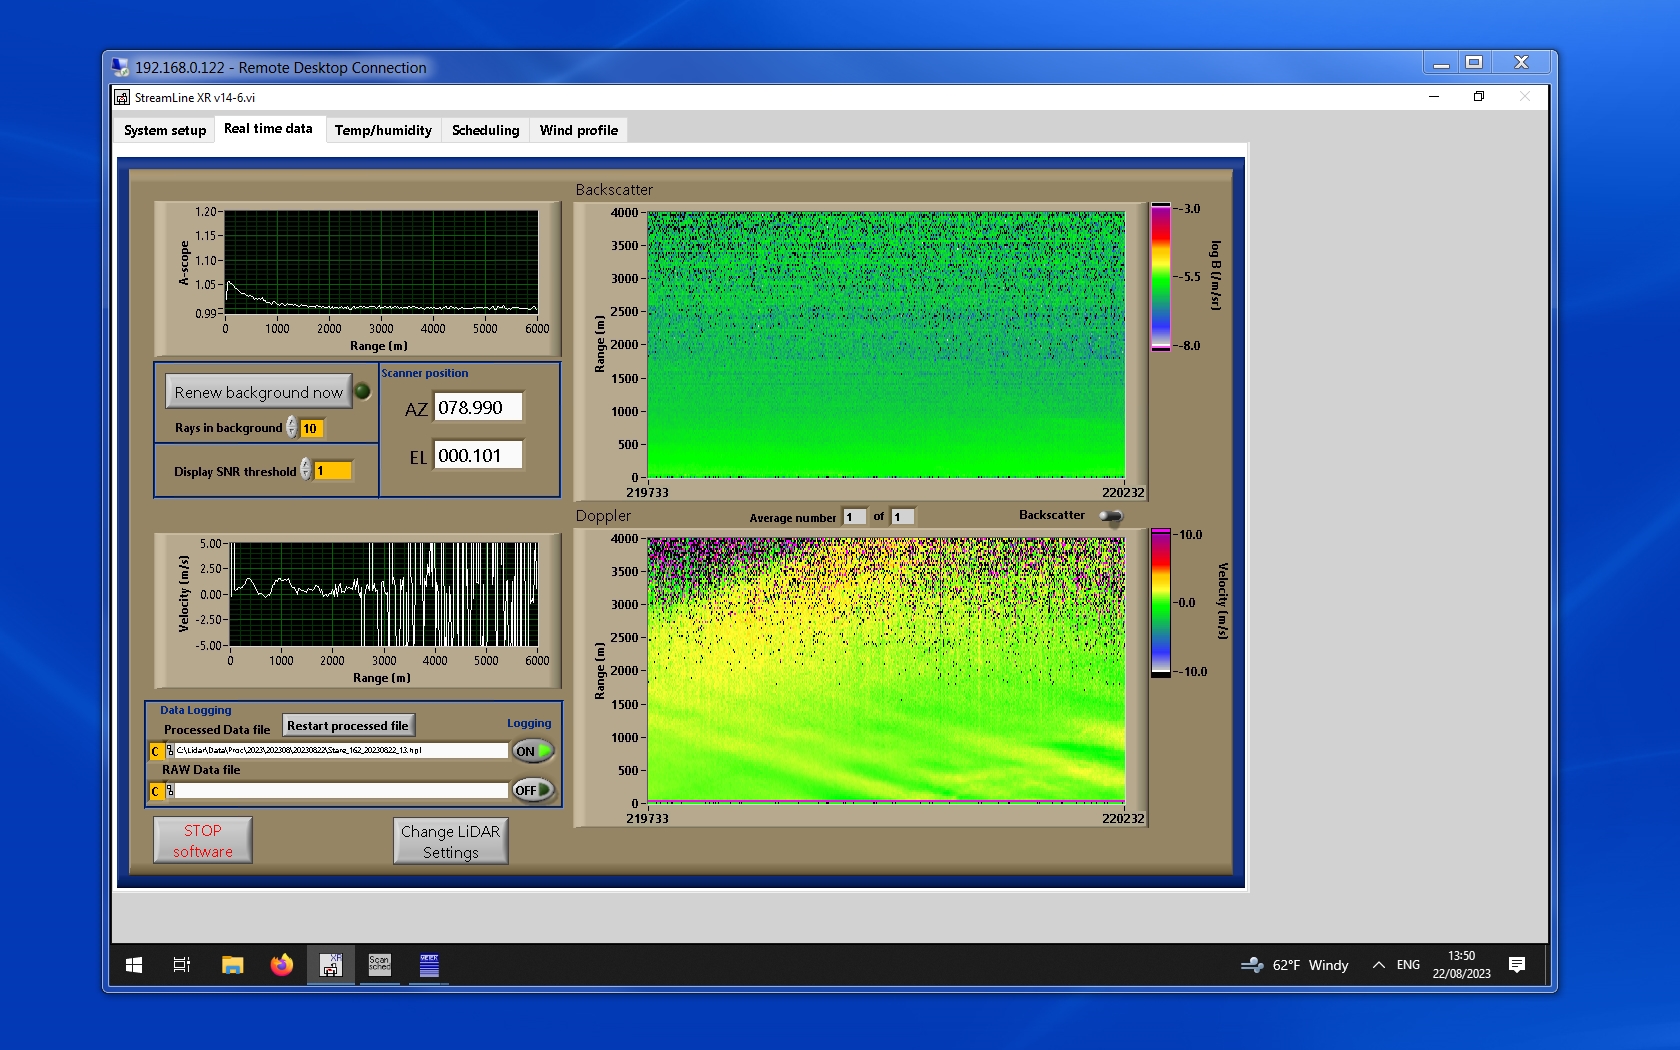The width and height of the screenshot is (1680, 1050).
Task: Click the StreamLine XR taskbar icon
Action: click(331, 965)
